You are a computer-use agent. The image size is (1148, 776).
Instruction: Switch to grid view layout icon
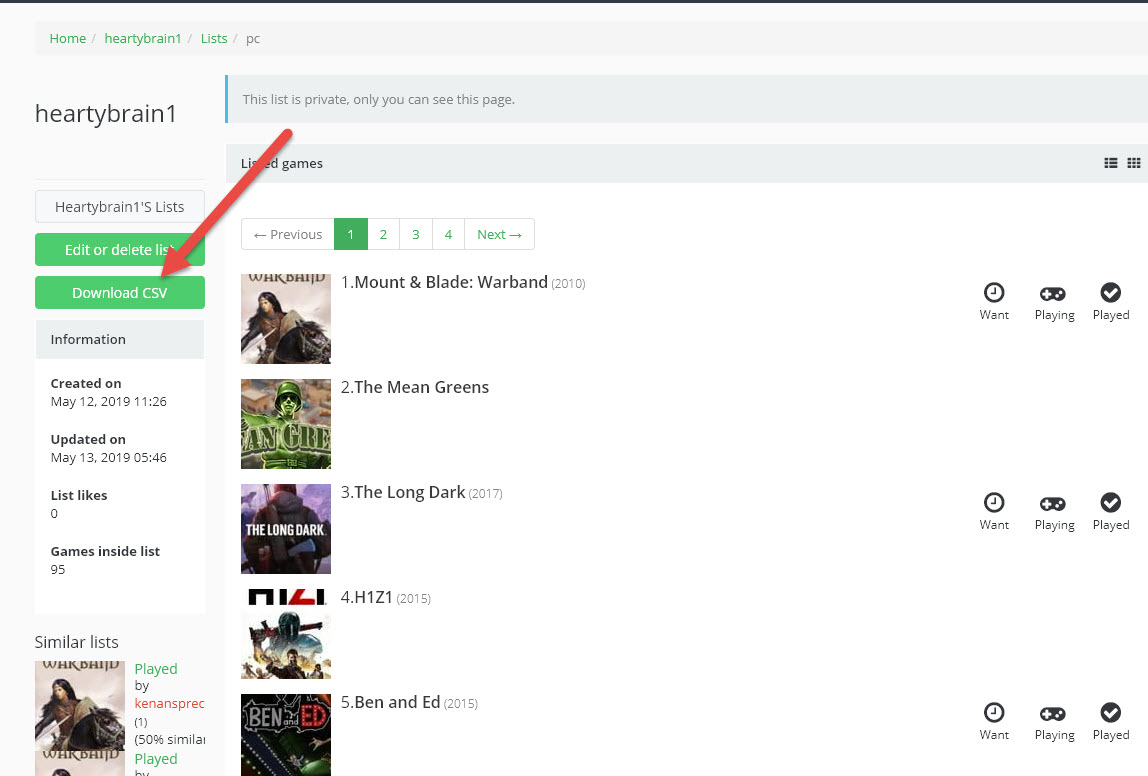(1133, 163)
